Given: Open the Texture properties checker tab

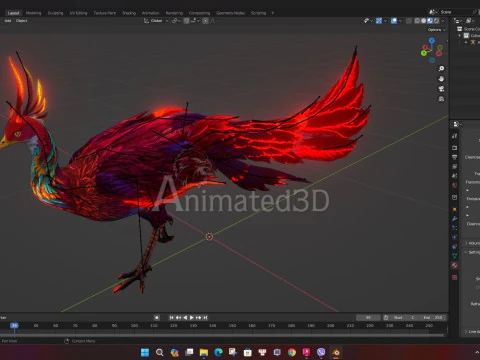Looking at the screenshot, I should click(455, 277).
